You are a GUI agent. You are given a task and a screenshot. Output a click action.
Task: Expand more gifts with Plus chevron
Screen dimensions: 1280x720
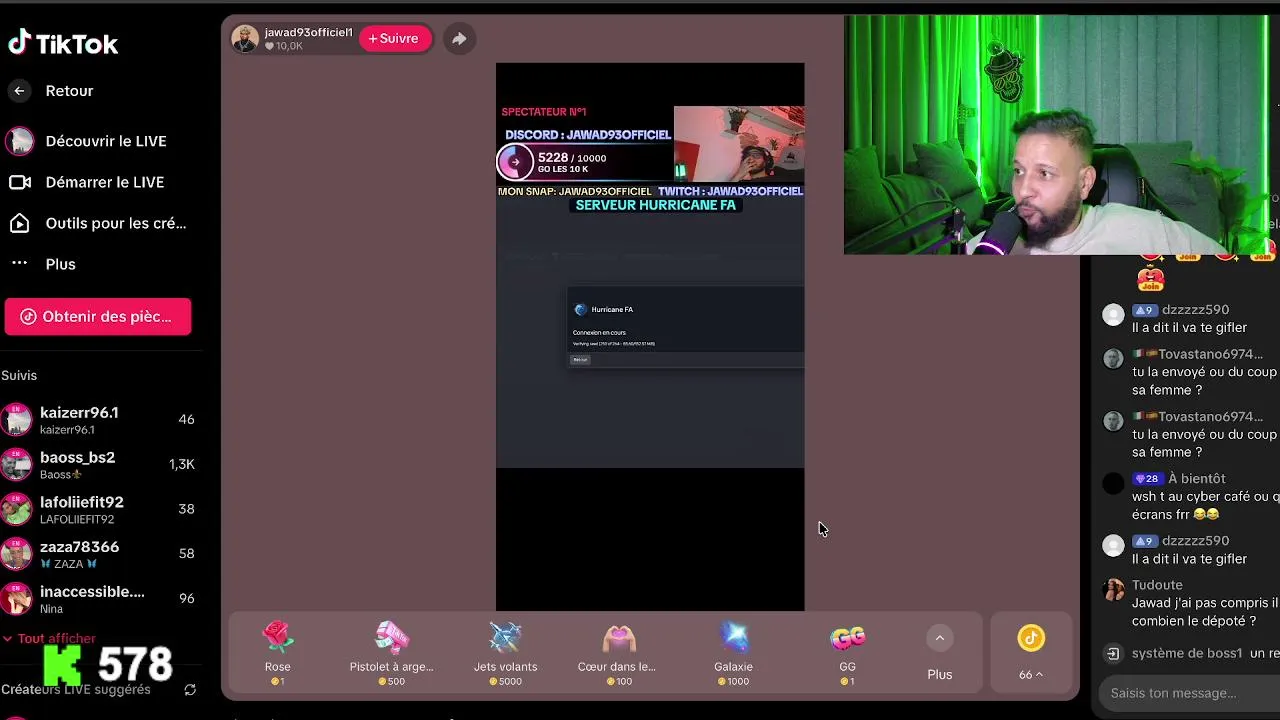939,638
